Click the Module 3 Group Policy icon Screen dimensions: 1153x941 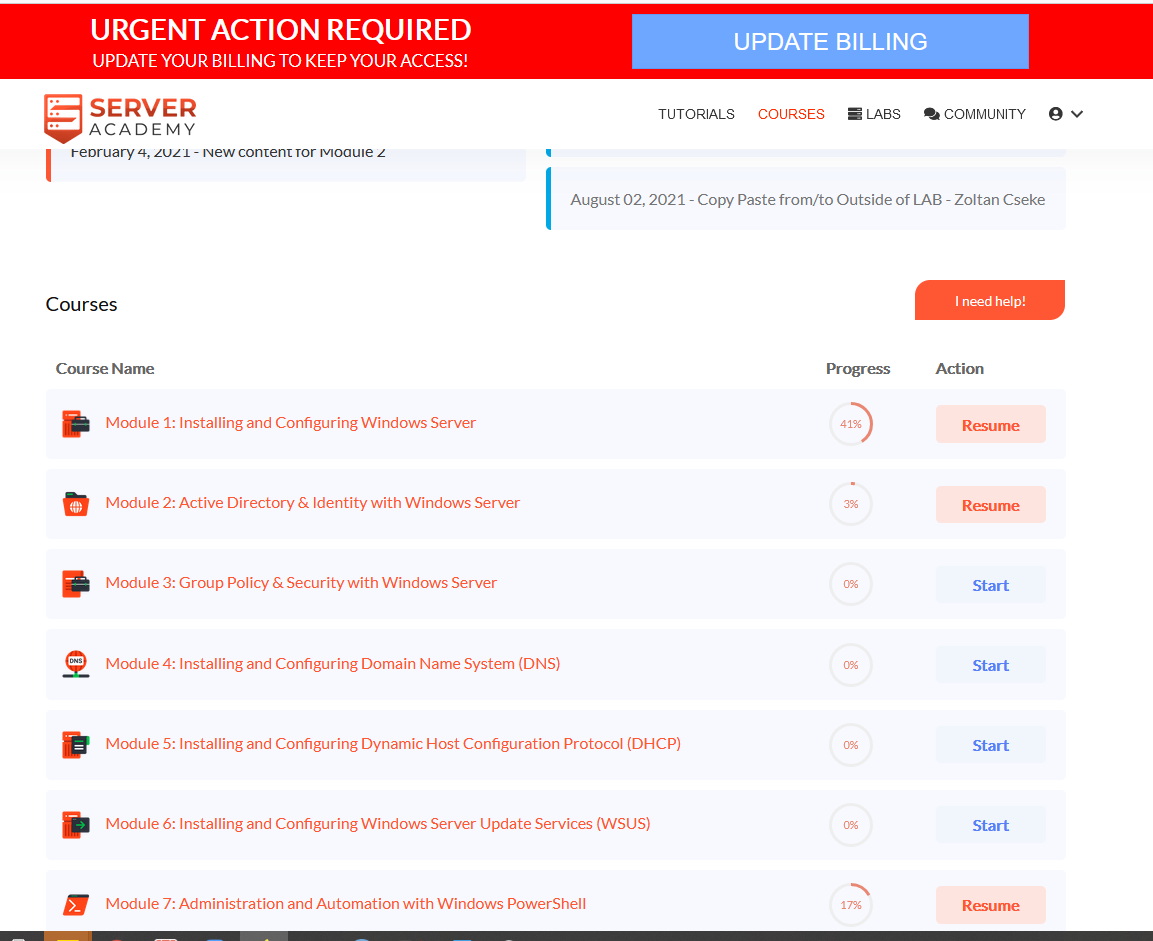tap(76, 584)
